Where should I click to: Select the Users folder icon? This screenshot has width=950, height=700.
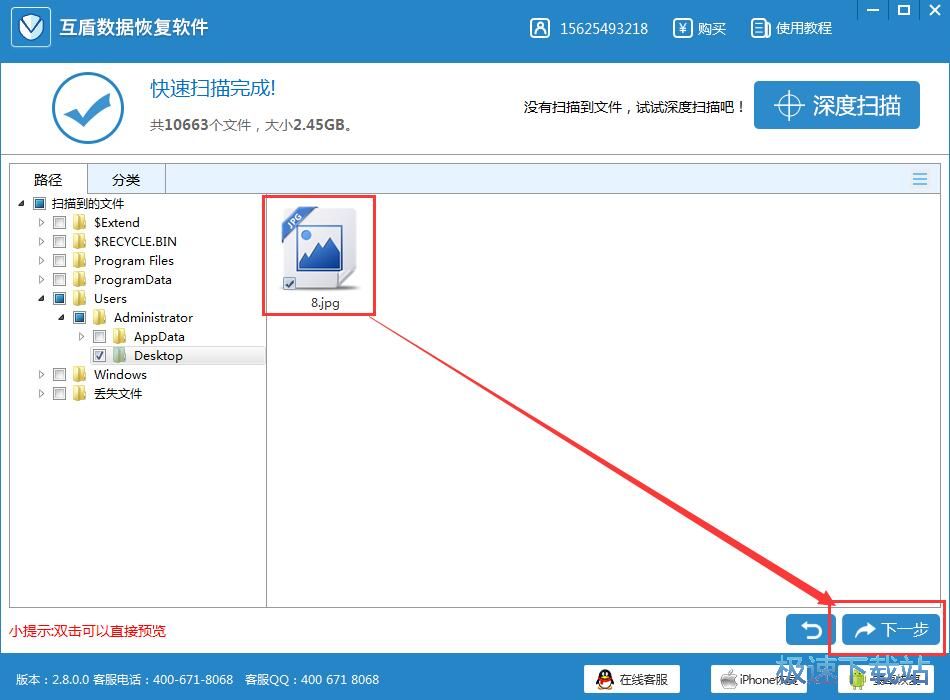click(79, 298)
